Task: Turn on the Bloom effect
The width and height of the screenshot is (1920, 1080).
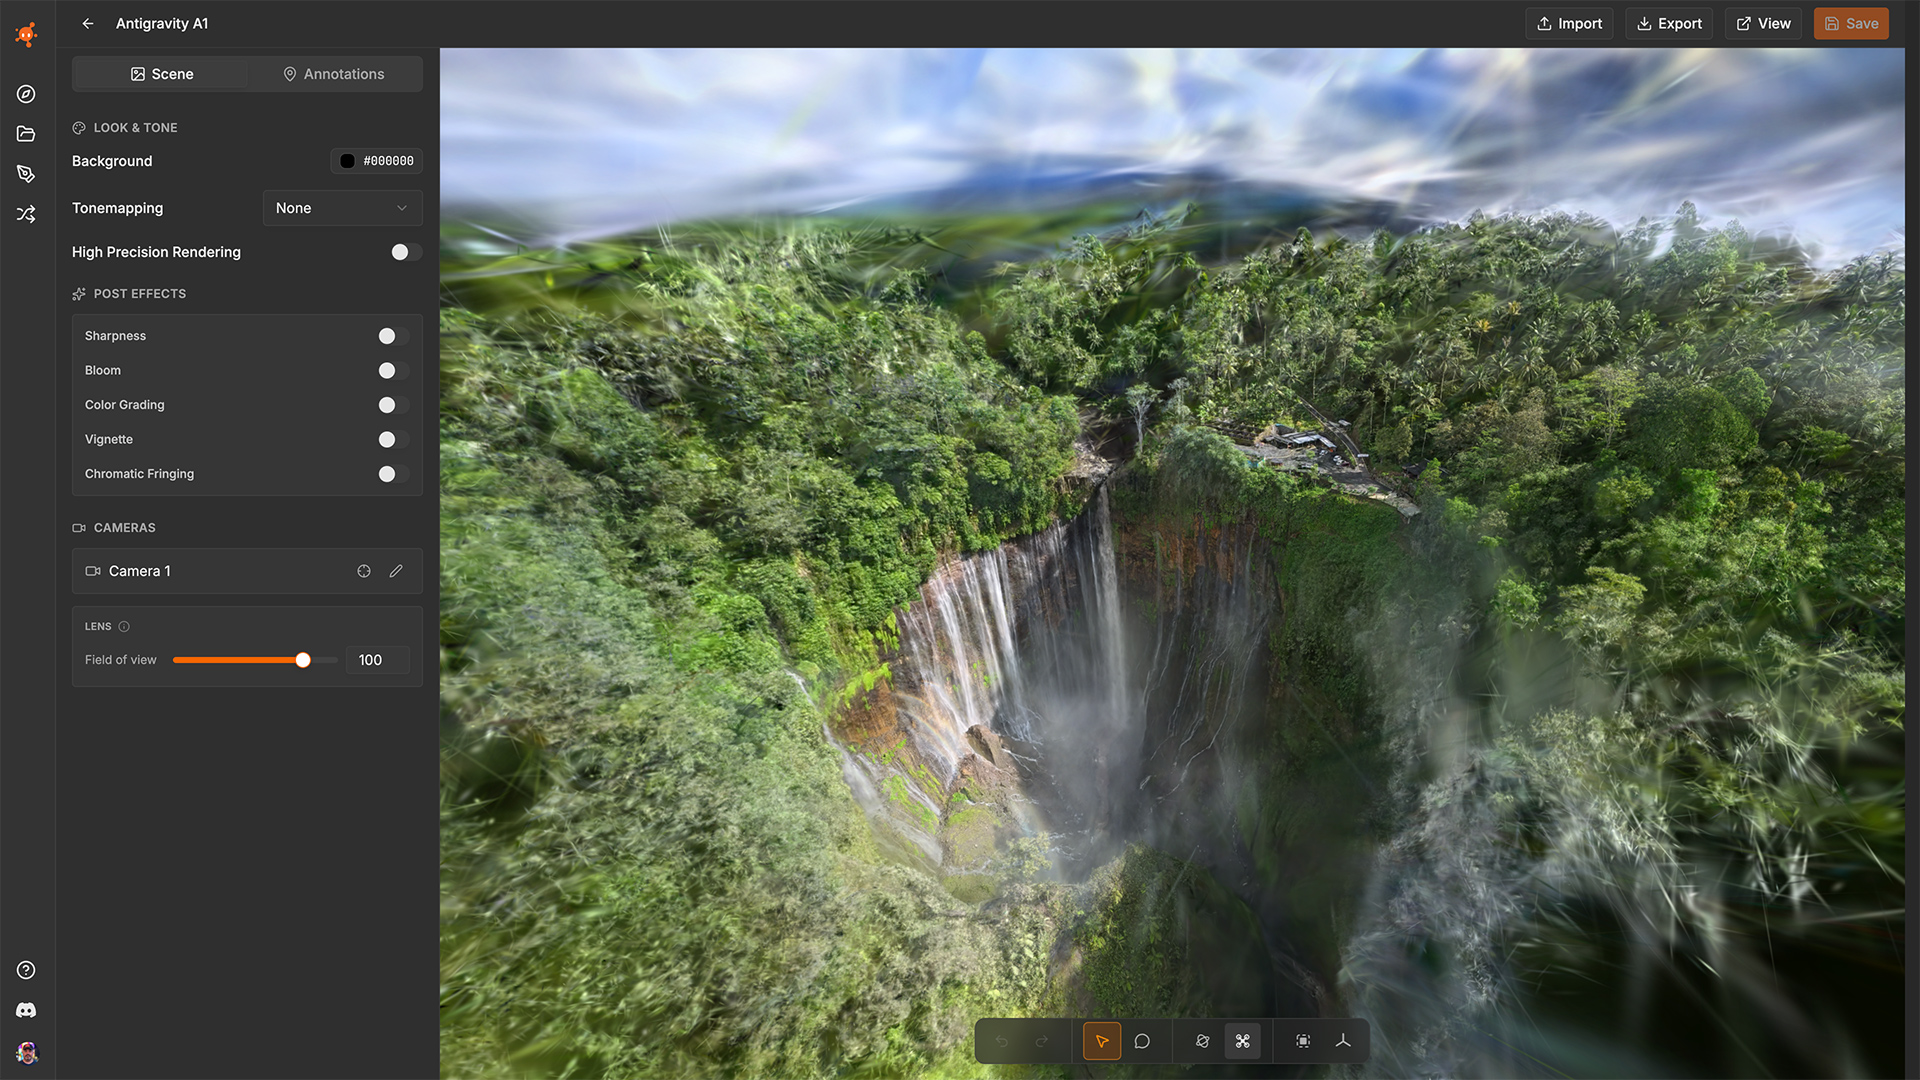Action: point(392,370)
